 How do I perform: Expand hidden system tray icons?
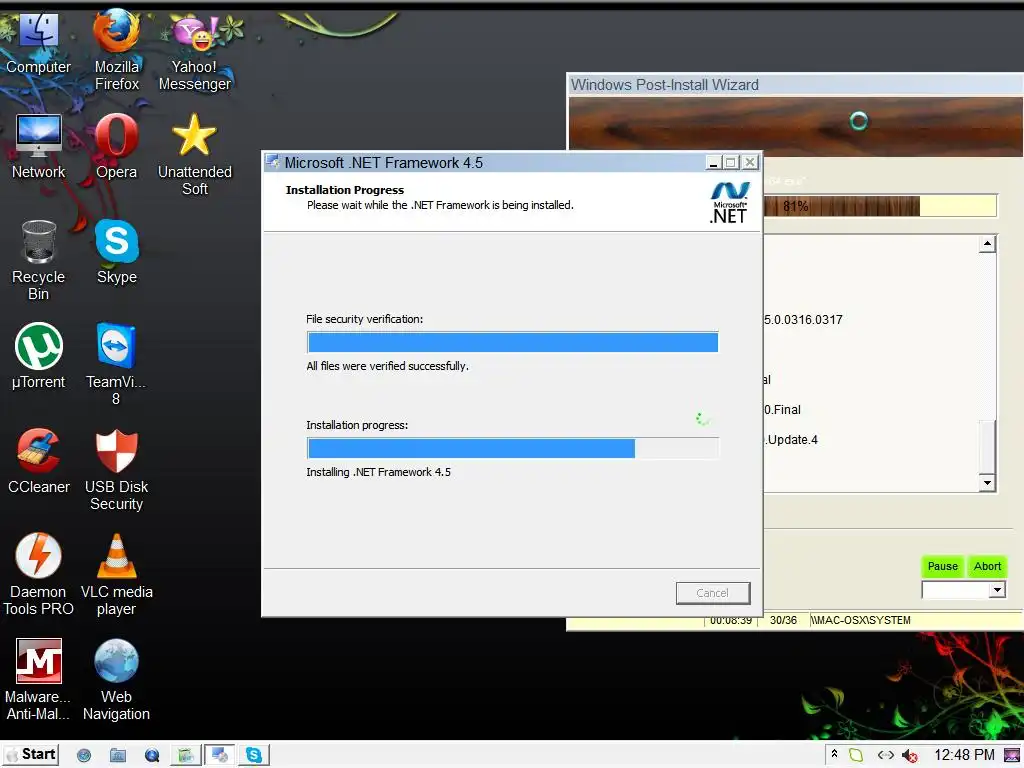point(834,754)
